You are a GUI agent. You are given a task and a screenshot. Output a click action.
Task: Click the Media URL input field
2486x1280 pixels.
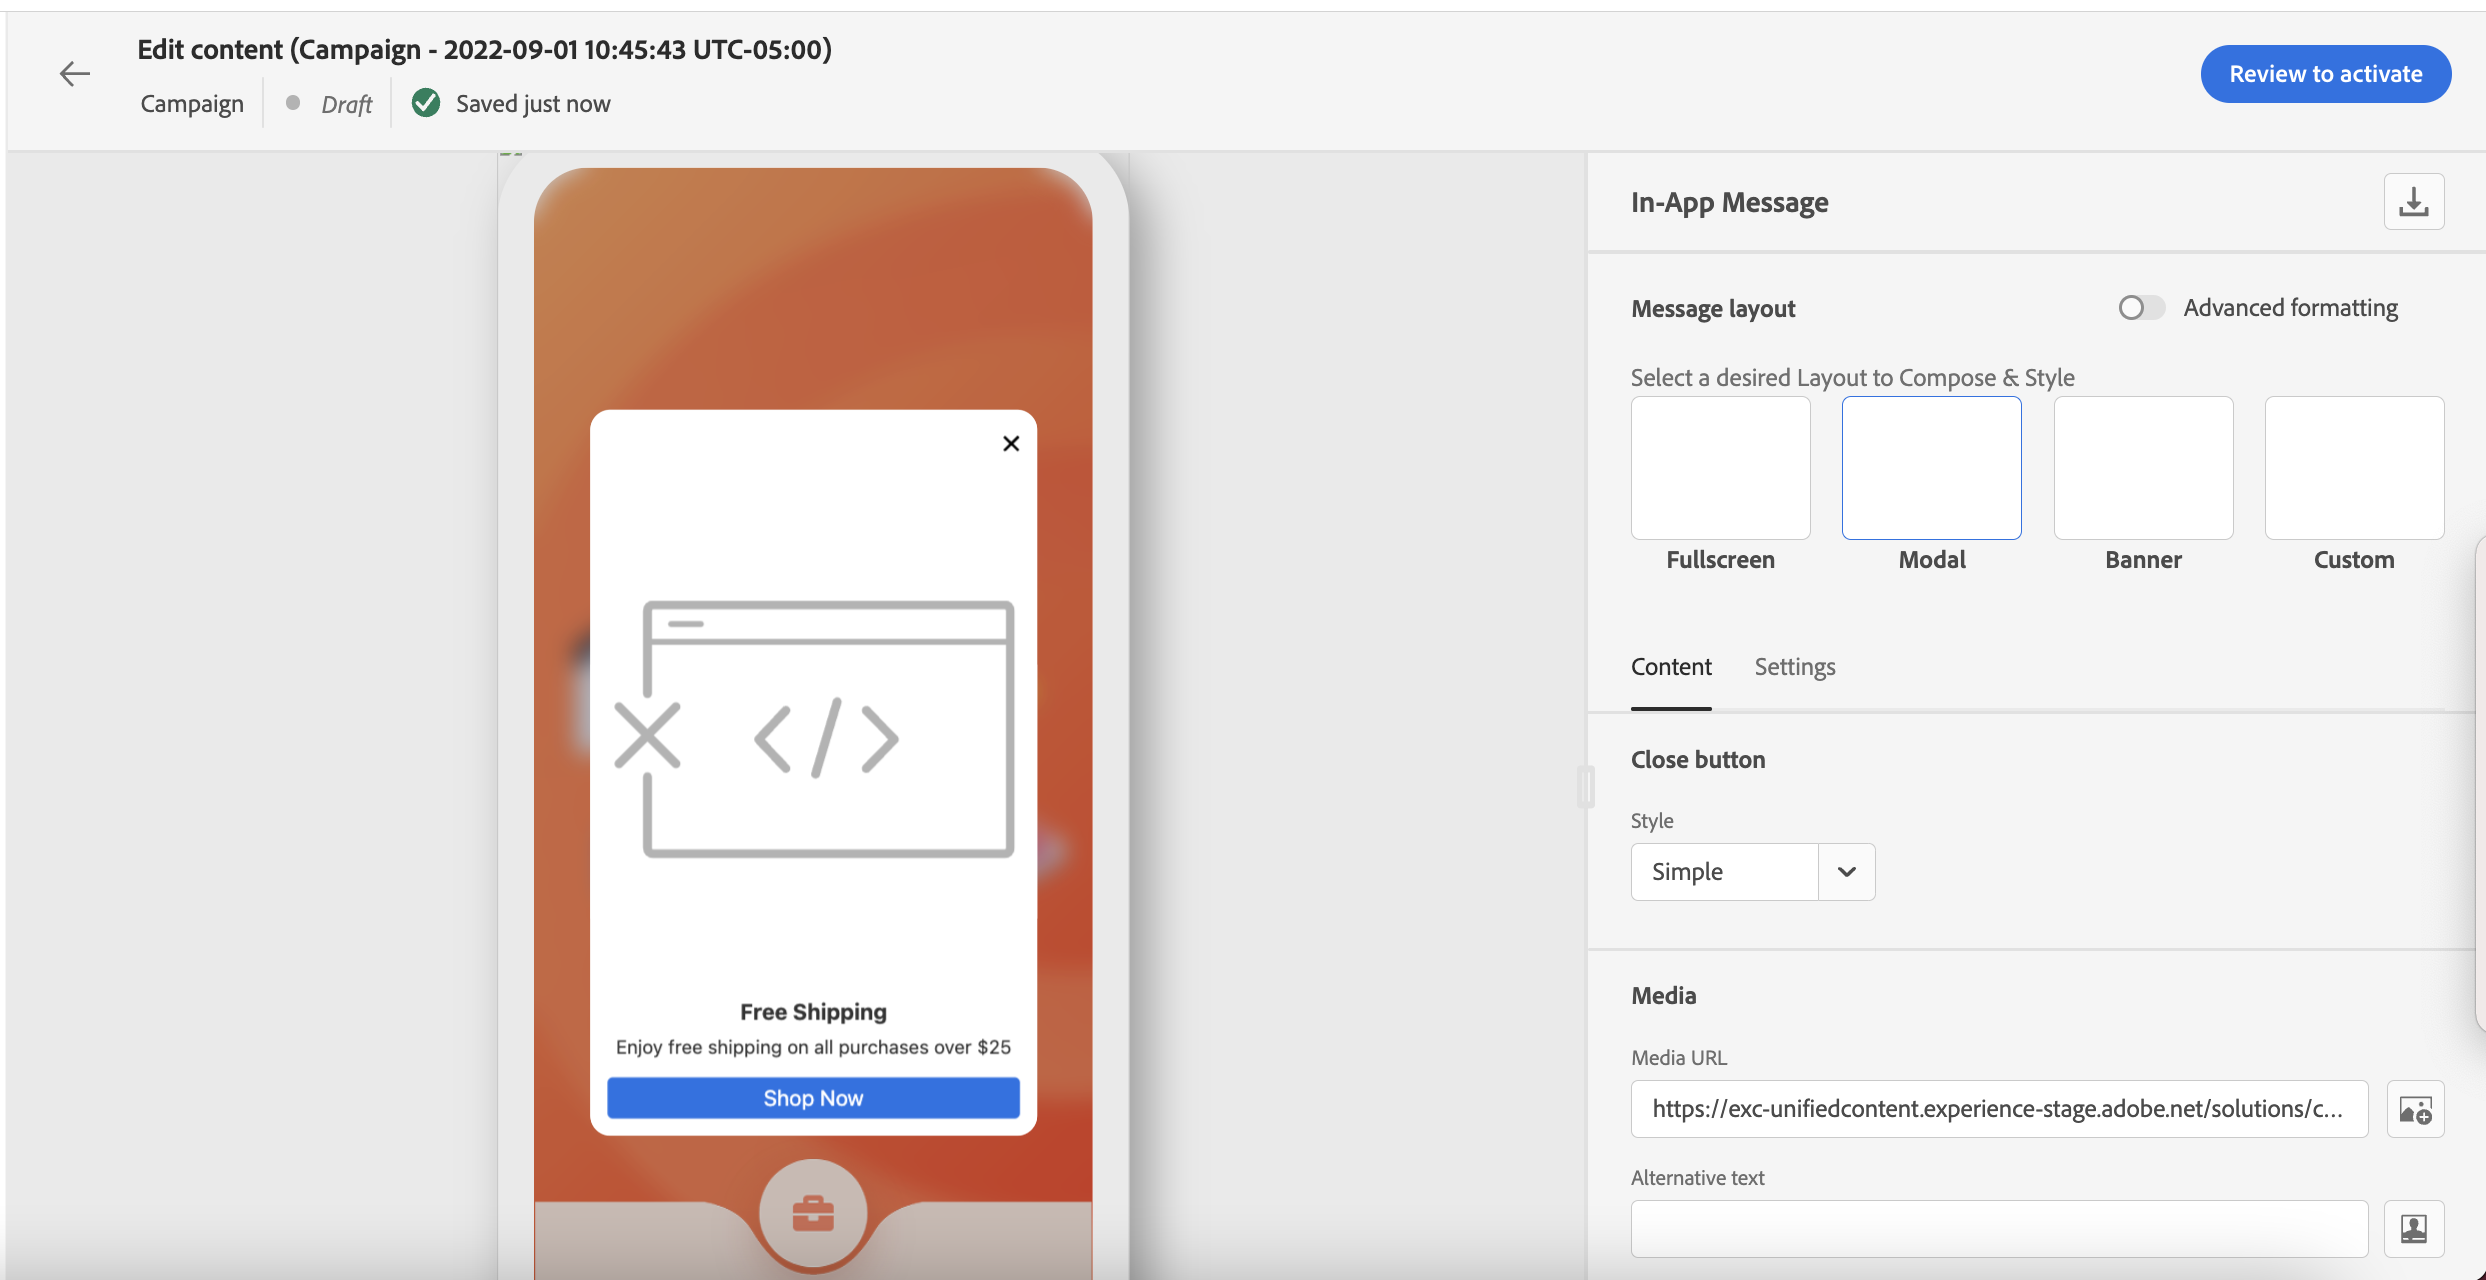[1999, 1109]
